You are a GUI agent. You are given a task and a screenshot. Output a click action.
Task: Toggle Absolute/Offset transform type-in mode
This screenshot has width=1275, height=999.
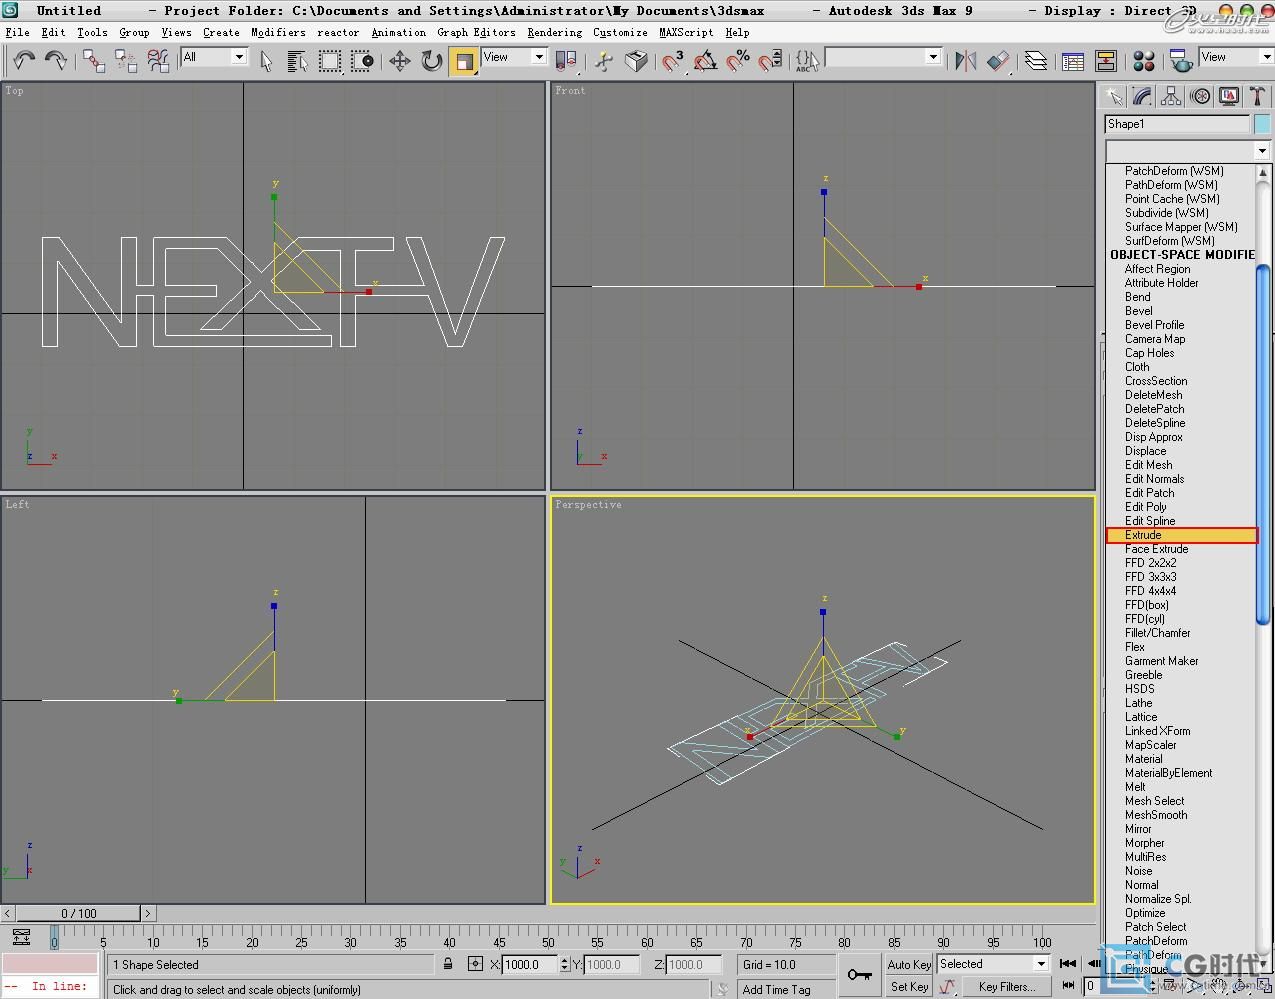(x=475, y=964)
